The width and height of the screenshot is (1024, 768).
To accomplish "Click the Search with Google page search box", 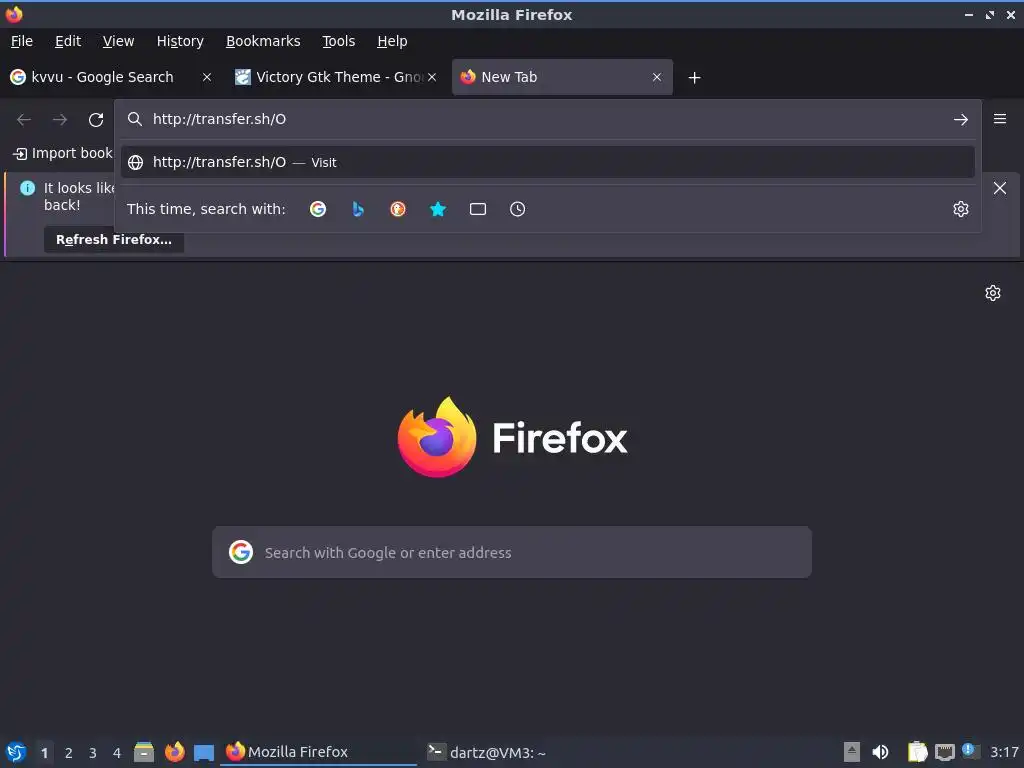I will (x=512, y=552).
